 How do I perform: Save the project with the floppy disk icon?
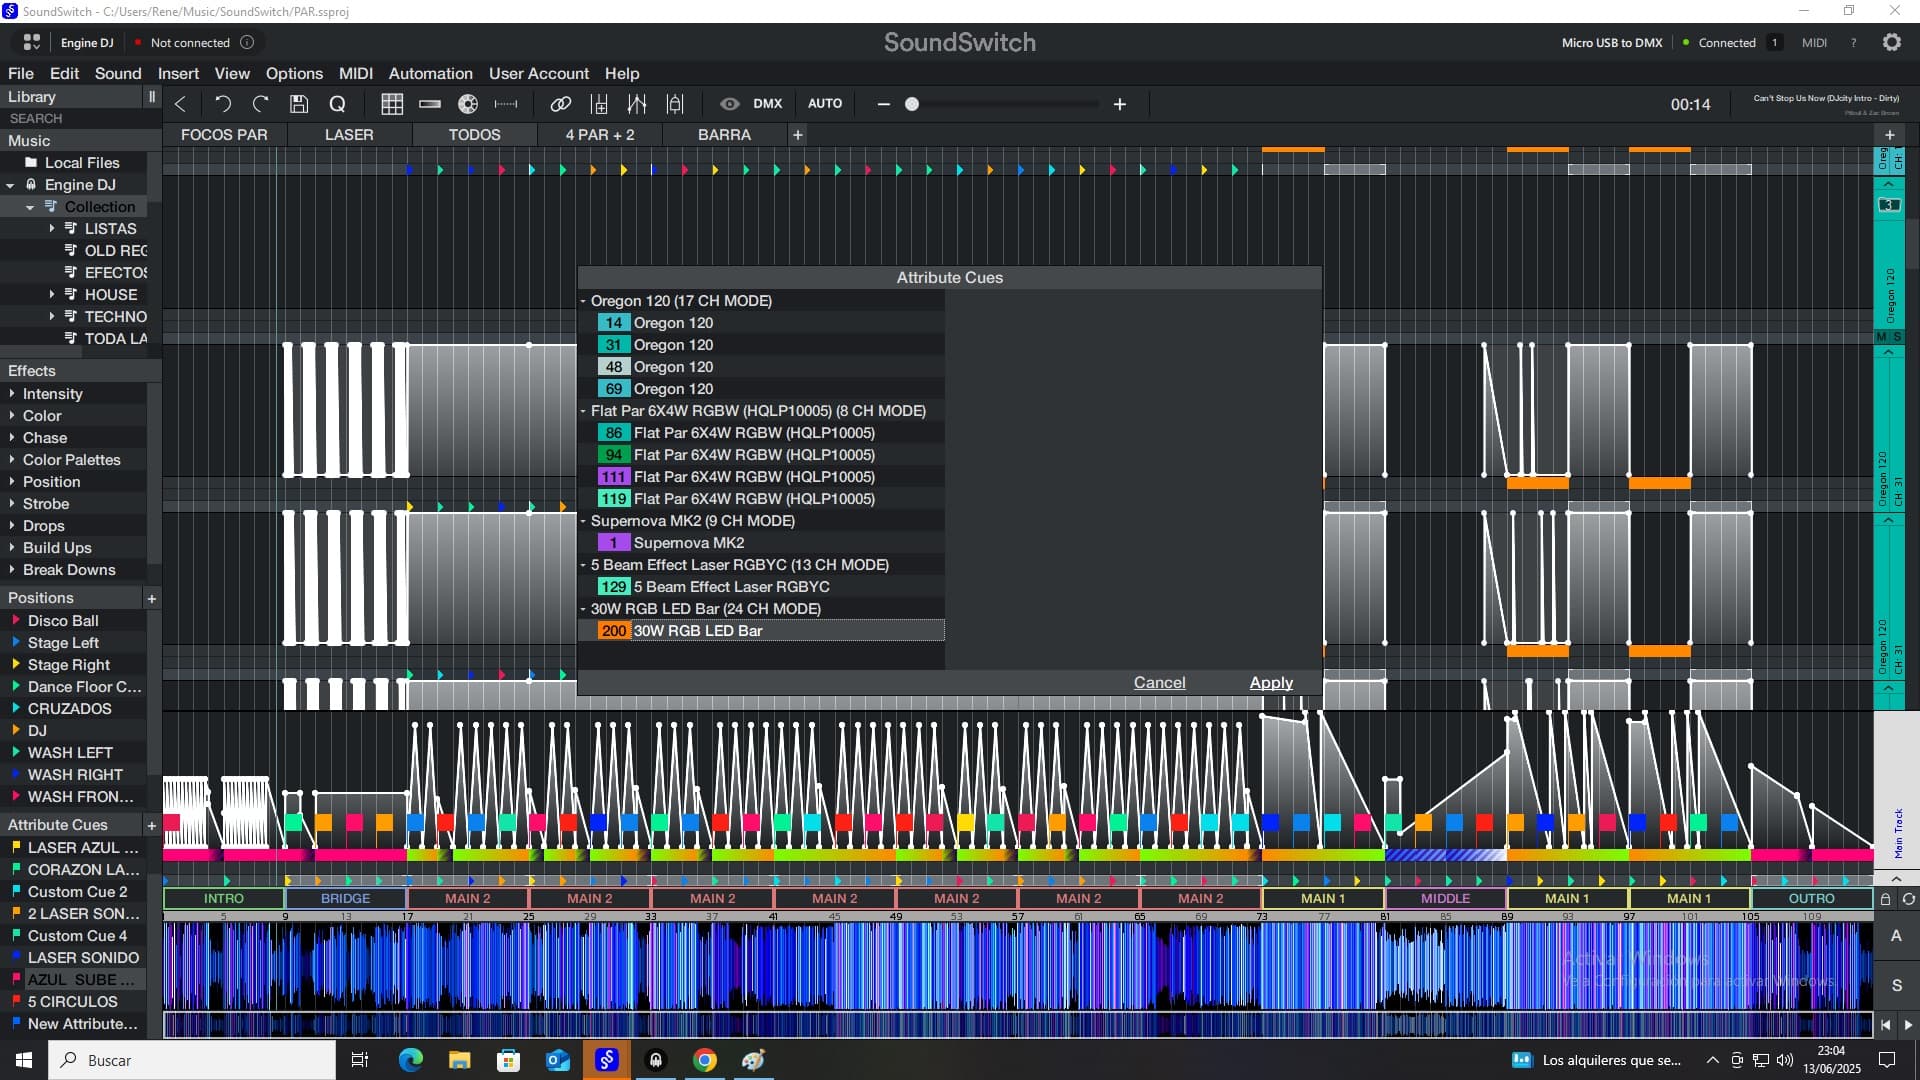299,104
